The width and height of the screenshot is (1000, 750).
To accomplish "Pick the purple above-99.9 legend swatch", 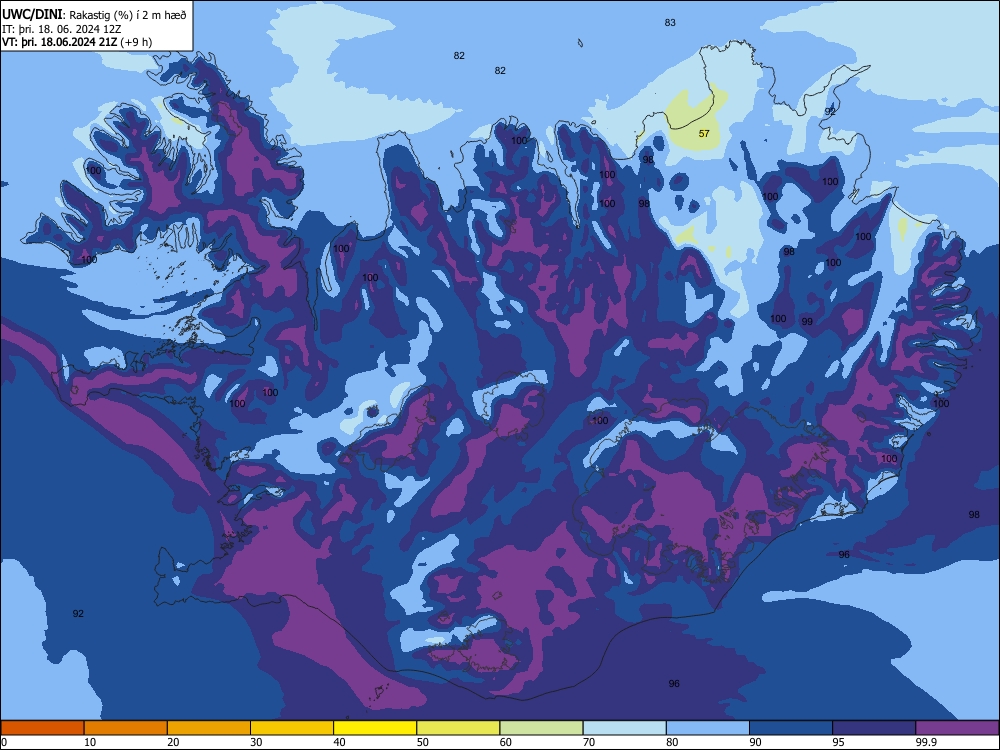I will pos(957,728).
